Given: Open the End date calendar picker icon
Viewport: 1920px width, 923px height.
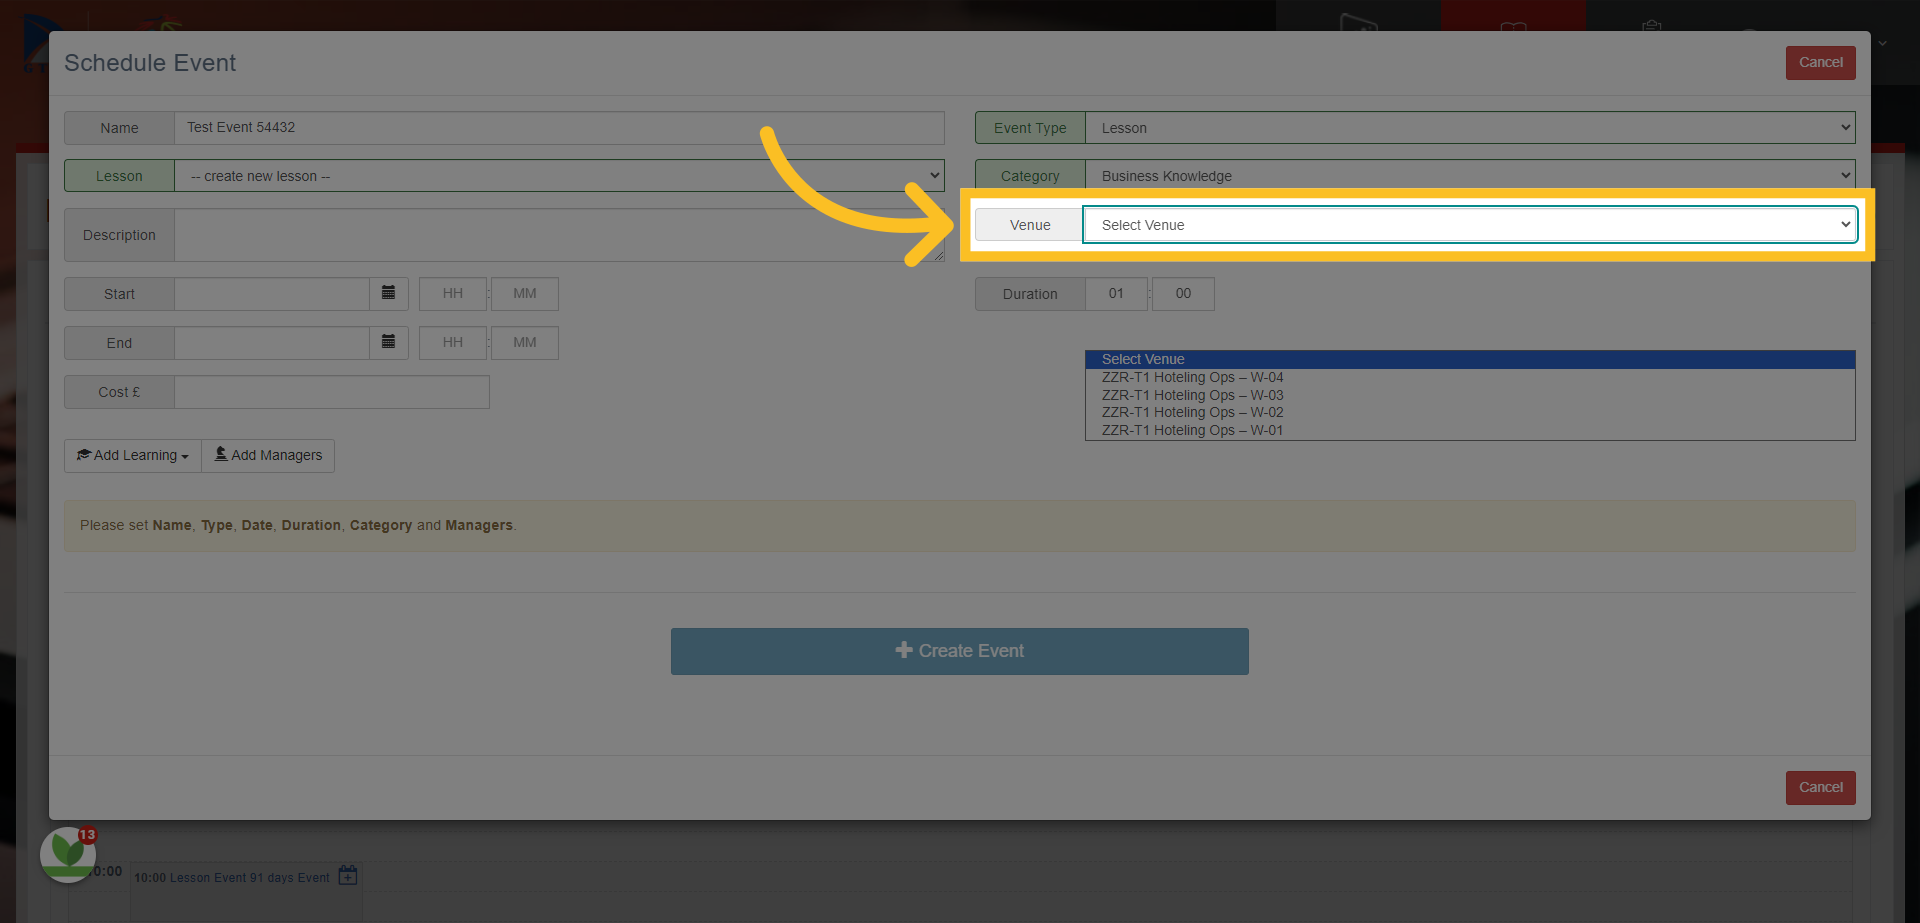Looking at the screenshot, I should click(x=389, y=342).
